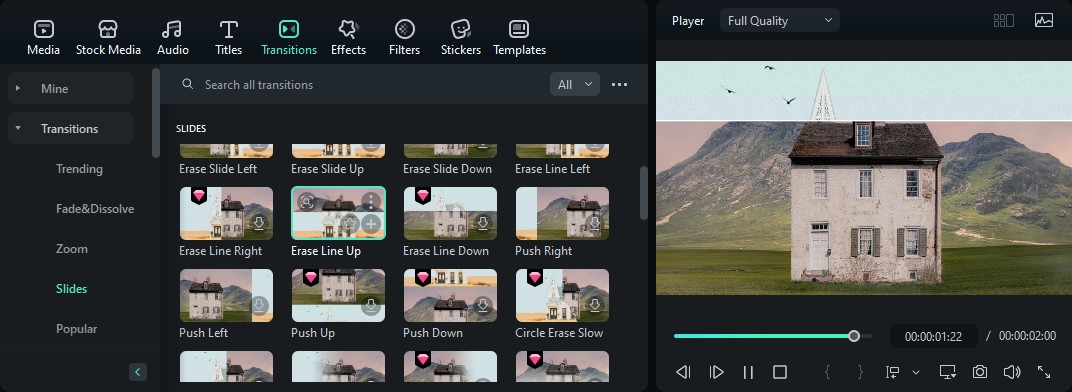Download the Push Left transition
Viewport: 1072px width, 392px height.
(259, 306)
